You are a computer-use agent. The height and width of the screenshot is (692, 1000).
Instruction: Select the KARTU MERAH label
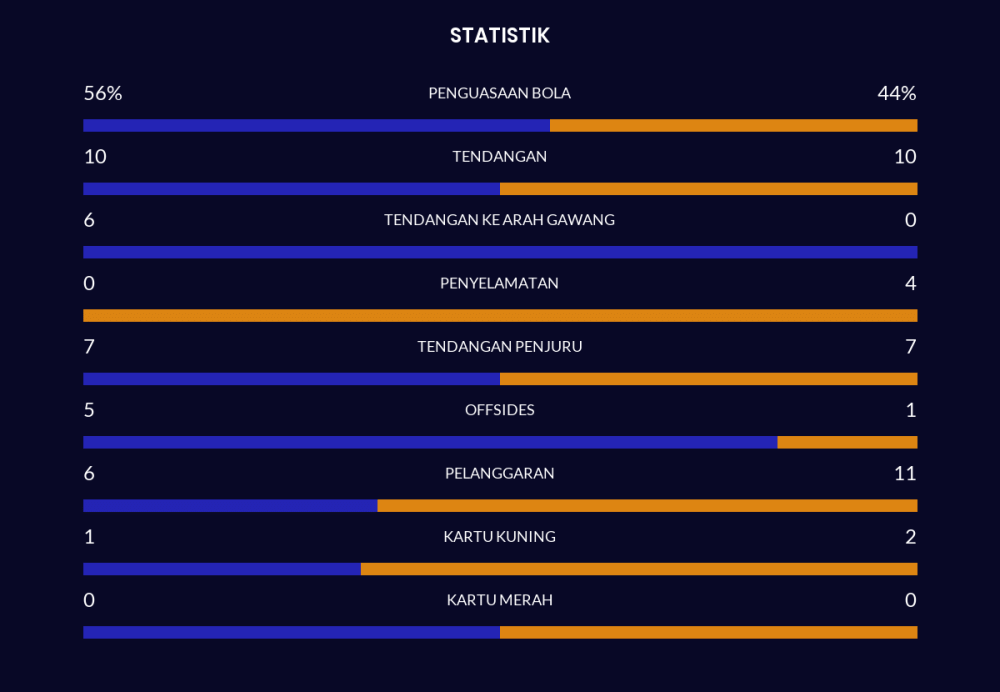point(499,600)
